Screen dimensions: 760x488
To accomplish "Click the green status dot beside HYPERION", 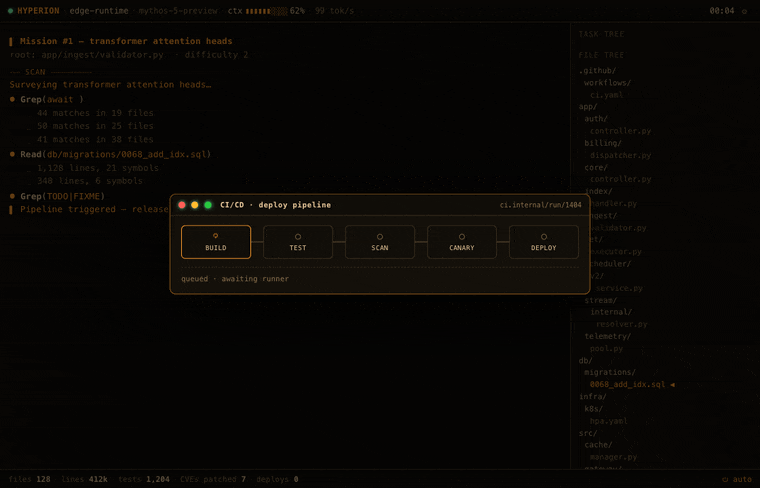I will pos(10,11).
